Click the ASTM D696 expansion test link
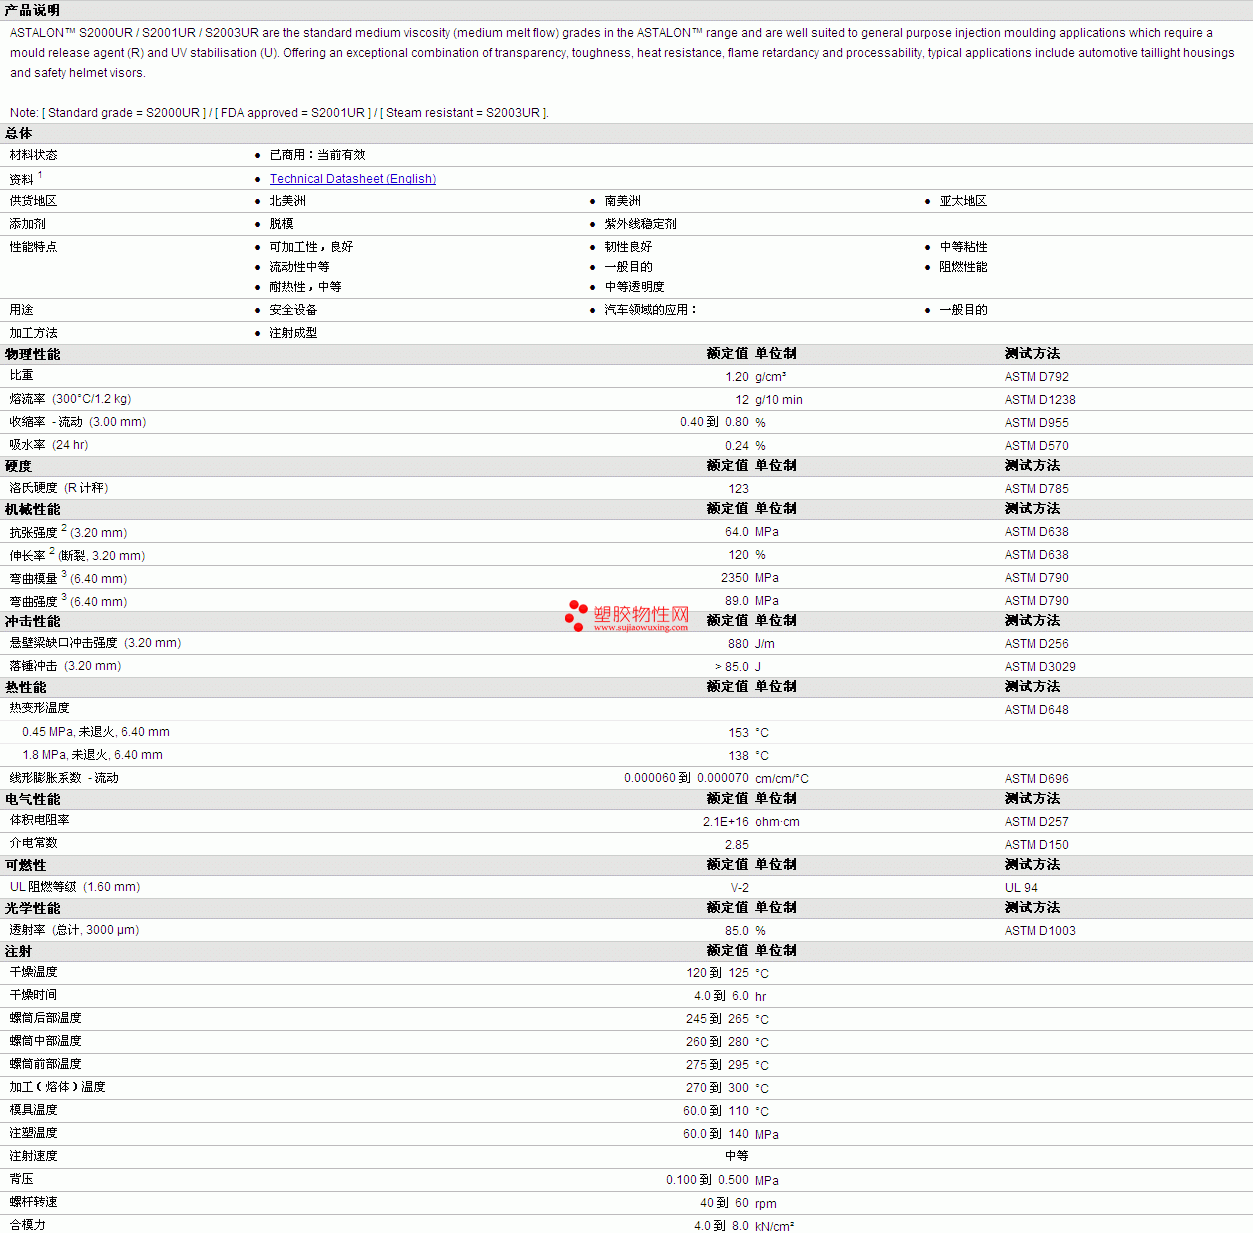This screenshot has height=1233, width=1253. point(1036,779)
